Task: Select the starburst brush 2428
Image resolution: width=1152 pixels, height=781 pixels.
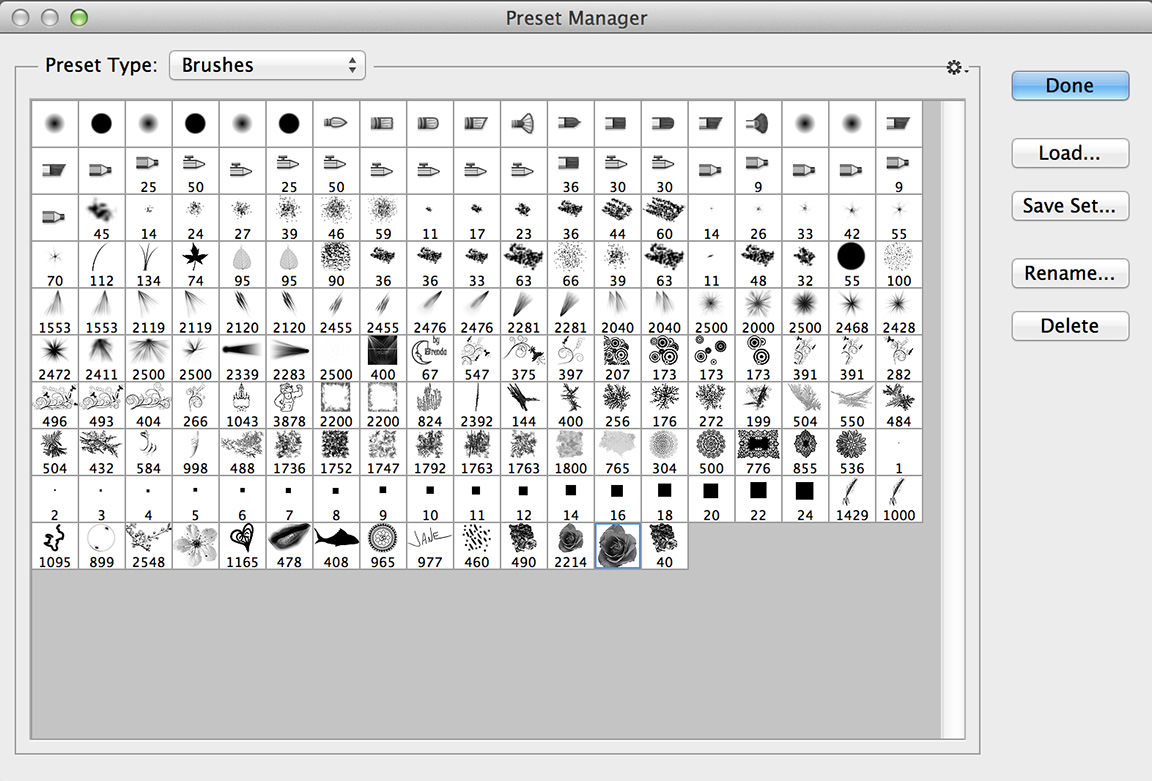Action: click(x=899, y=312)
